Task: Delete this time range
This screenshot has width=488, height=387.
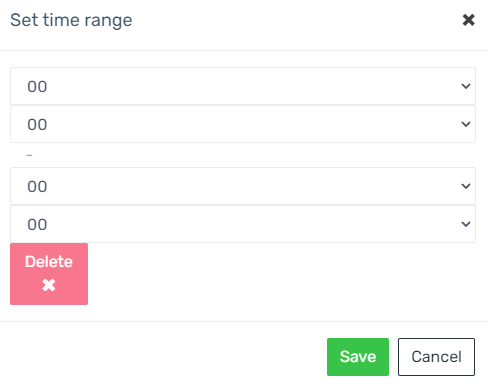Action: (49, 274)
